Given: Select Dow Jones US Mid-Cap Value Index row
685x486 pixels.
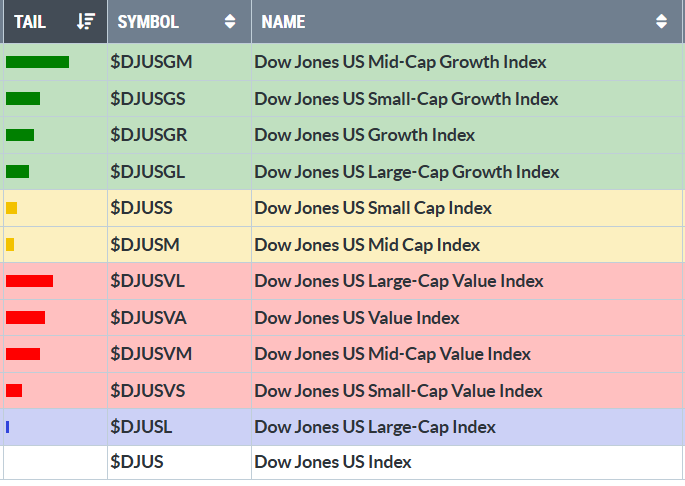Looking at the screenshot, I should tap(342, 354).
